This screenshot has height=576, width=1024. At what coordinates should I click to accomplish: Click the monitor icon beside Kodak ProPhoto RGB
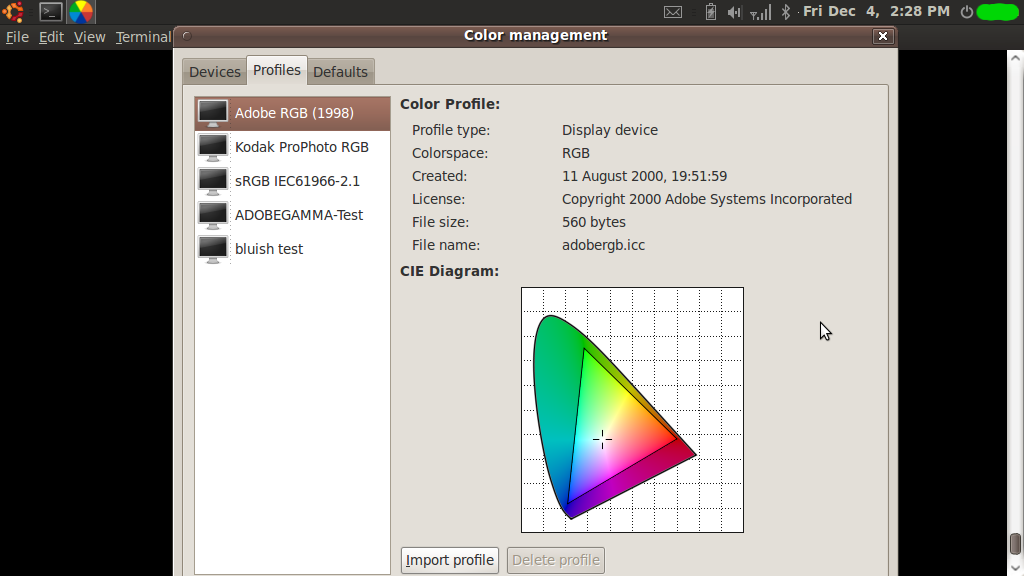pos(213,148)
